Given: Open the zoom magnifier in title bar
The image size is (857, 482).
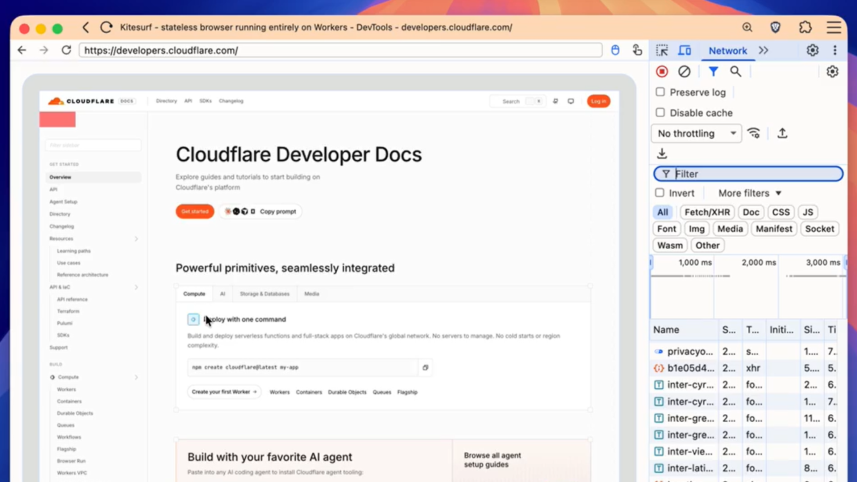Looking at the screenshot, I should (x=747, y=27).
